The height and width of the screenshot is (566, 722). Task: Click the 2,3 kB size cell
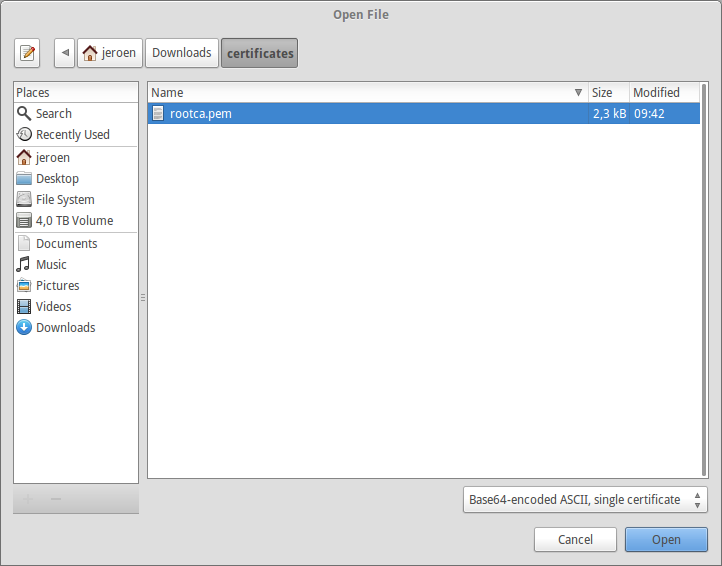pos(609,114)
